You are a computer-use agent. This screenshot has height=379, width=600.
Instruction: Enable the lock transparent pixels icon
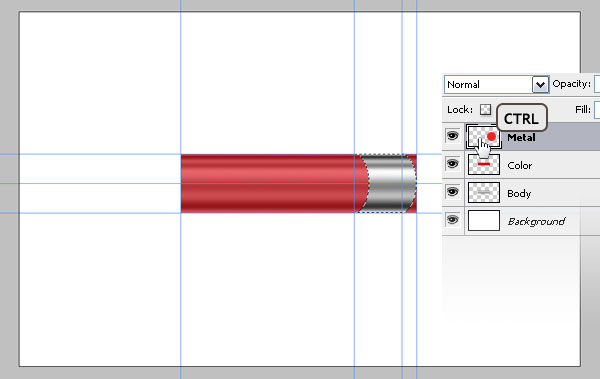pos(486,110)
